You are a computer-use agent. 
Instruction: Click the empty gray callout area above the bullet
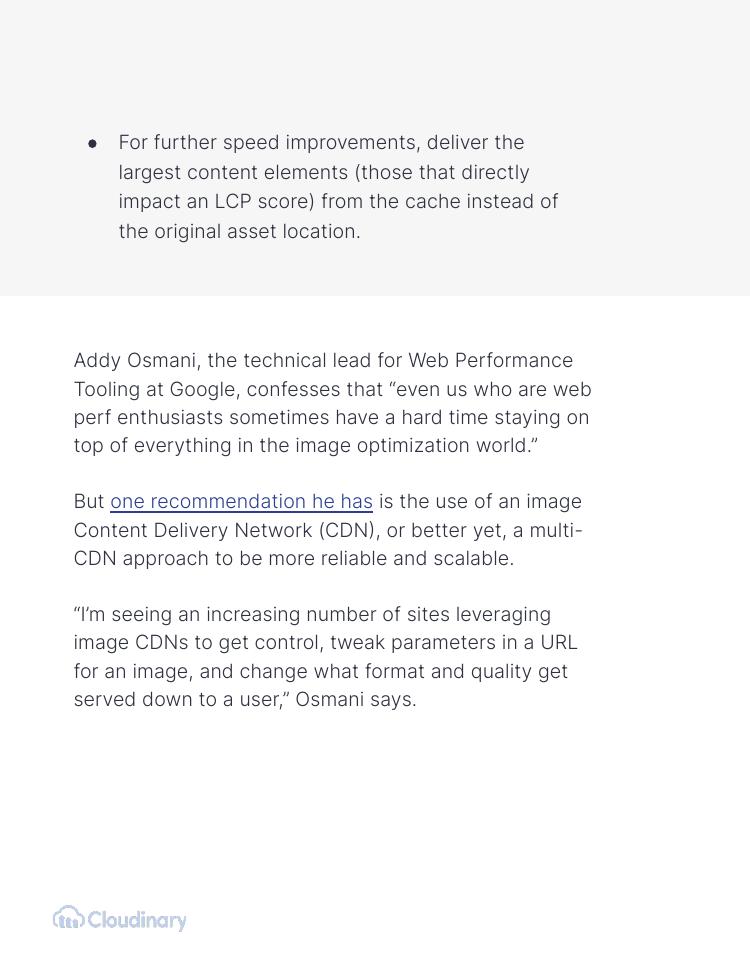click(375, 60)
